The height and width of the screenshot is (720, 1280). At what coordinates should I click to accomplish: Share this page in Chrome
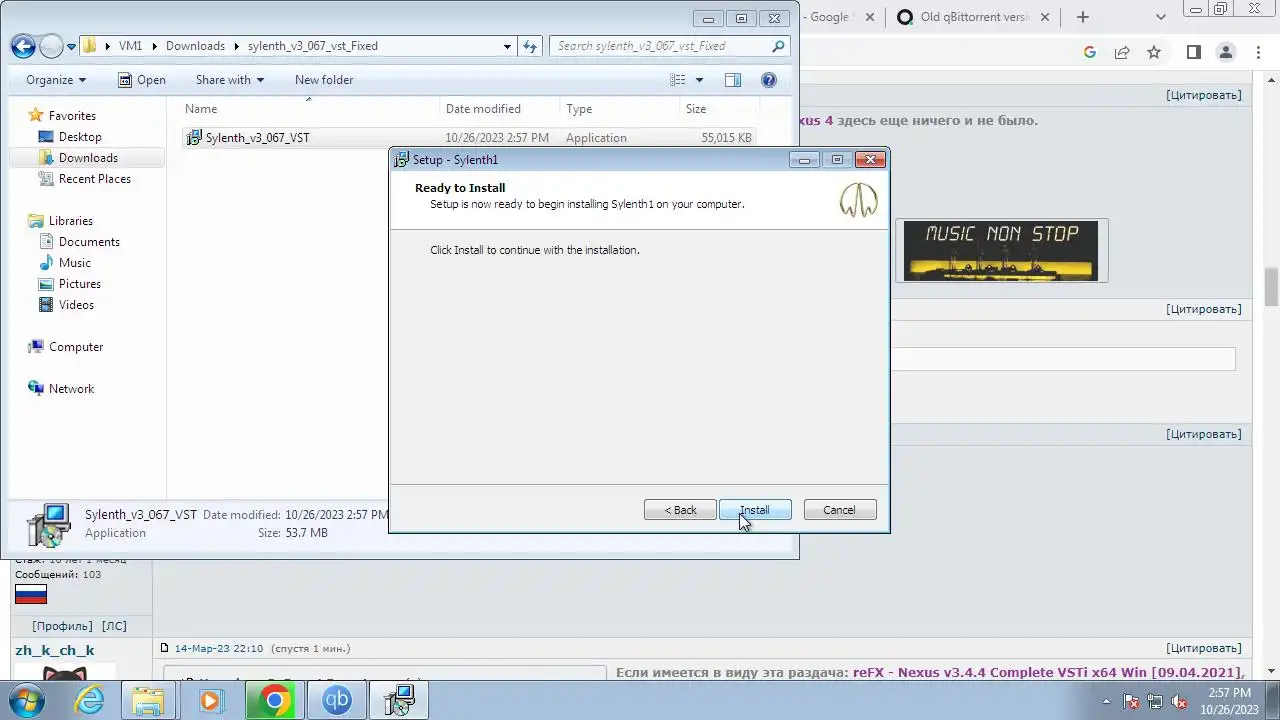click(x=1122, y=52)
